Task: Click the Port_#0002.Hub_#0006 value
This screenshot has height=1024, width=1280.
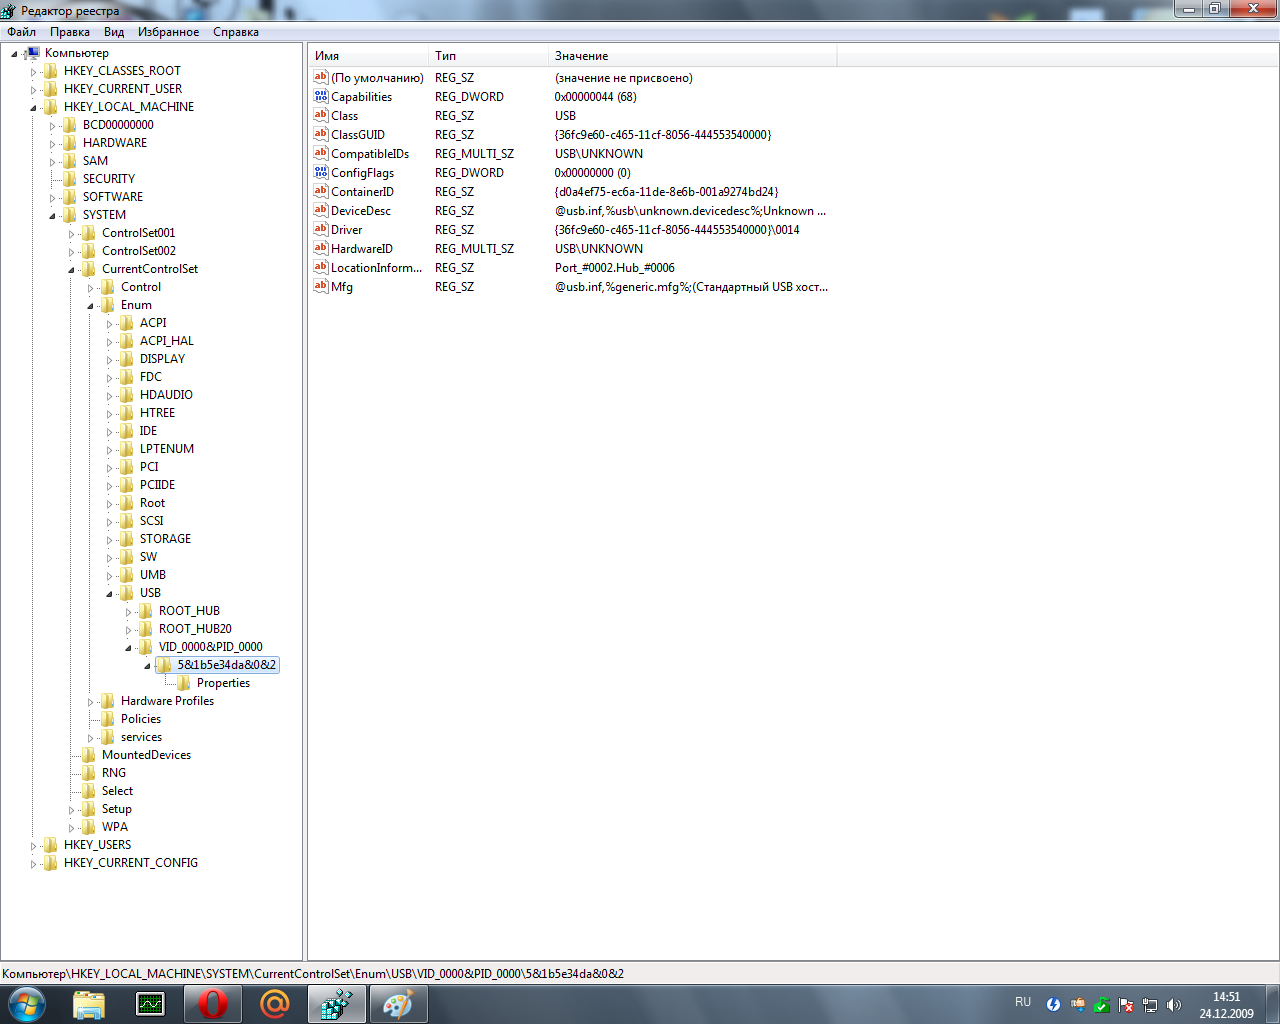Action: pos(615,268)
